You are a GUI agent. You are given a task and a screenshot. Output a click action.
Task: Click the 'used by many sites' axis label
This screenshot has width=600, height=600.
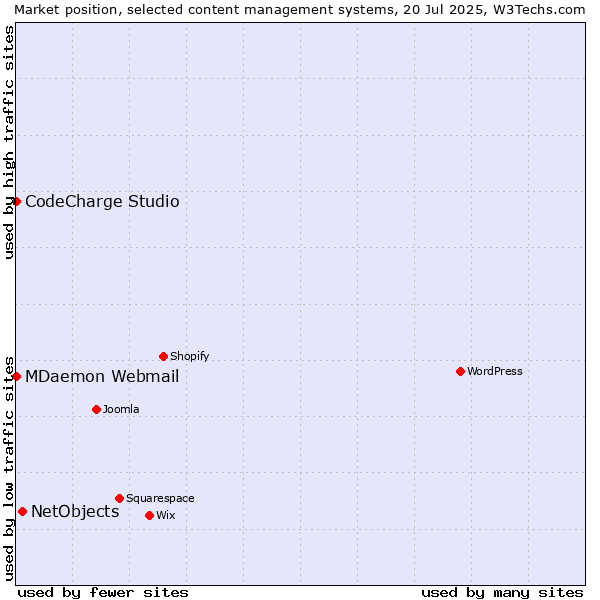(x=502, y=593)
